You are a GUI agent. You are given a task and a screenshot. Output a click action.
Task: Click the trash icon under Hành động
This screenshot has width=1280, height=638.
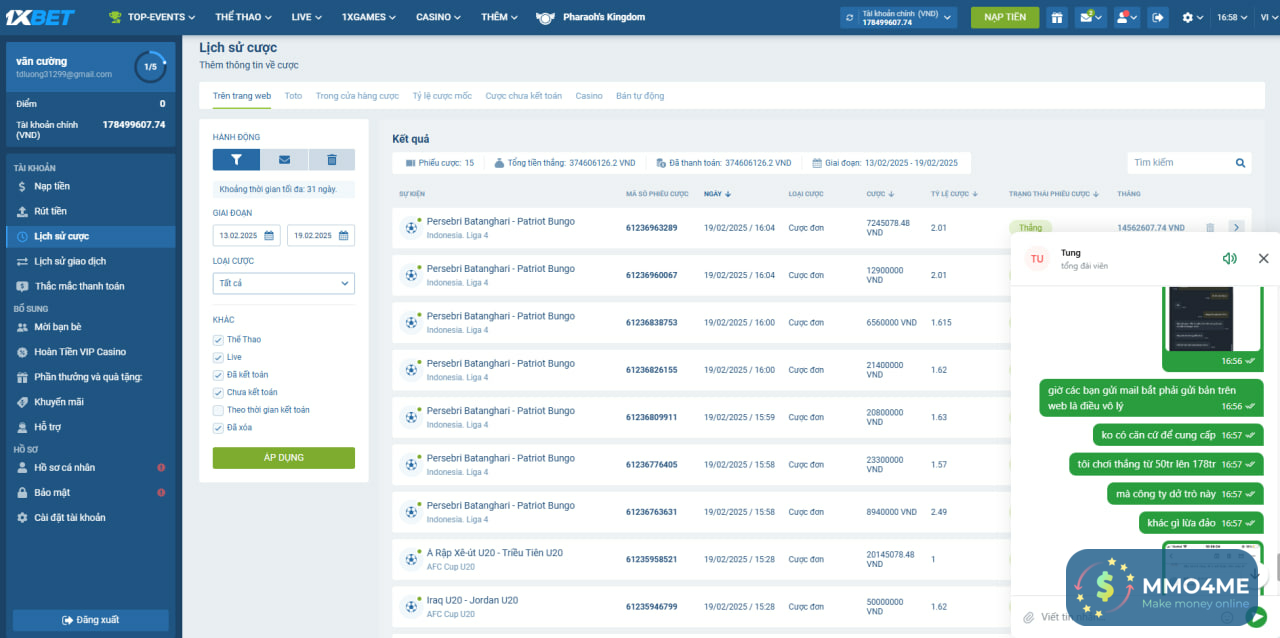(331, 159)
